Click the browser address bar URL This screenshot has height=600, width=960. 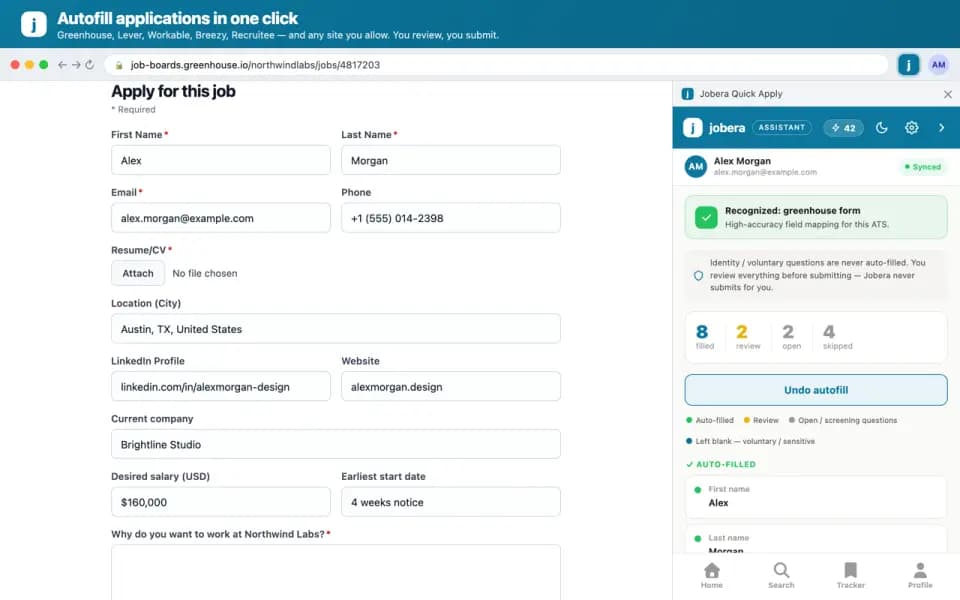255,65
